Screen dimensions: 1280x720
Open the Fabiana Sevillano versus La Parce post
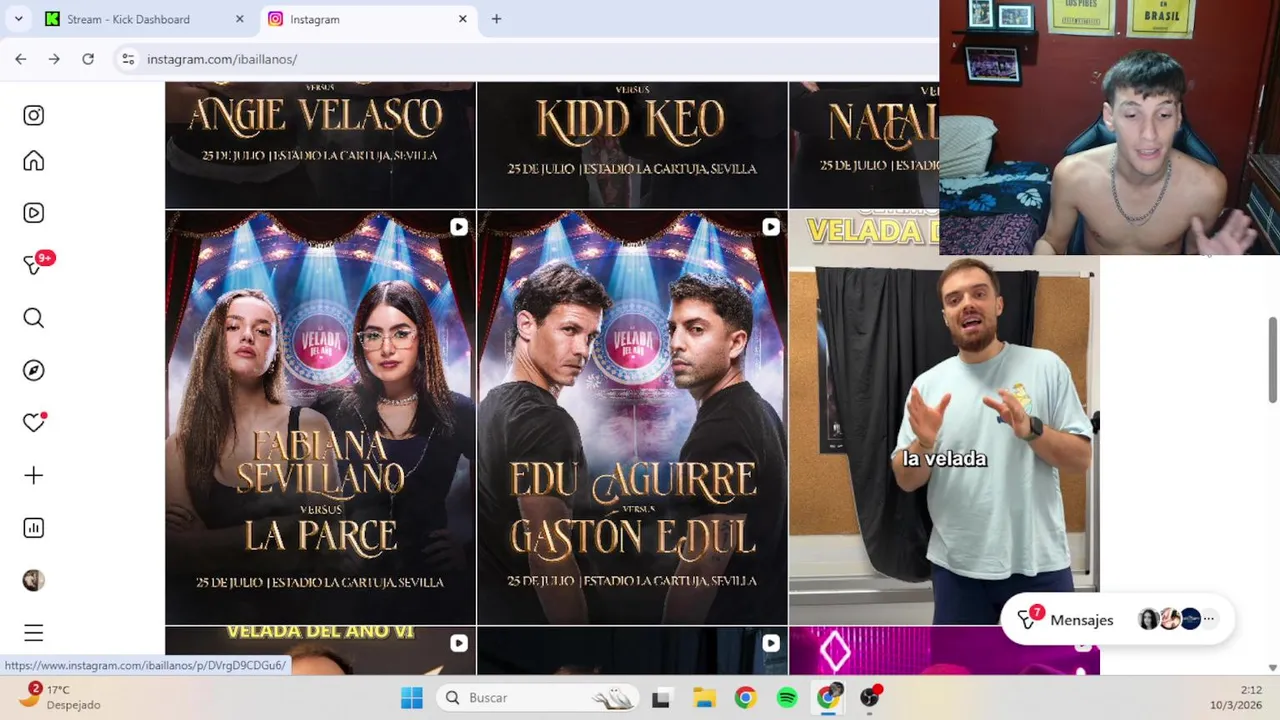click(x=320, y=417)
